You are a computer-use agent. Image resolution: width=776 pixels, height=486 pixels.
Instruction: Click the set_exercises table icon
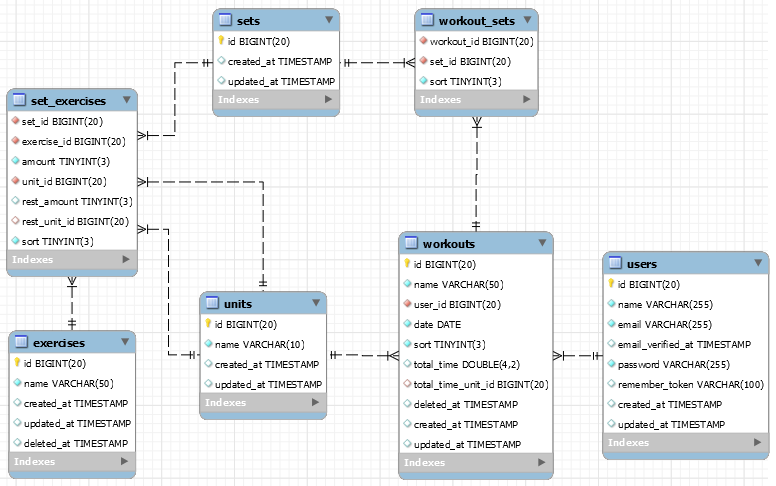point(19,100)
